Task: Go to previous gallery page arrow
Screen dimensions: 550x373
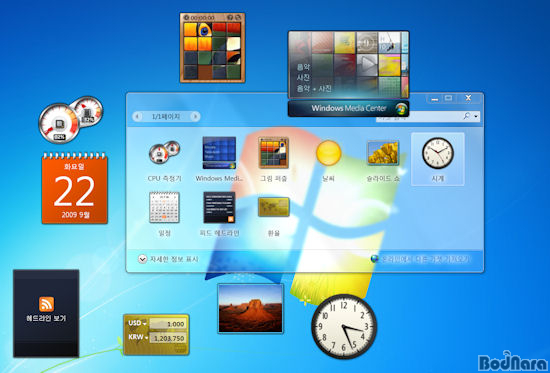Action: pos(137,116)
